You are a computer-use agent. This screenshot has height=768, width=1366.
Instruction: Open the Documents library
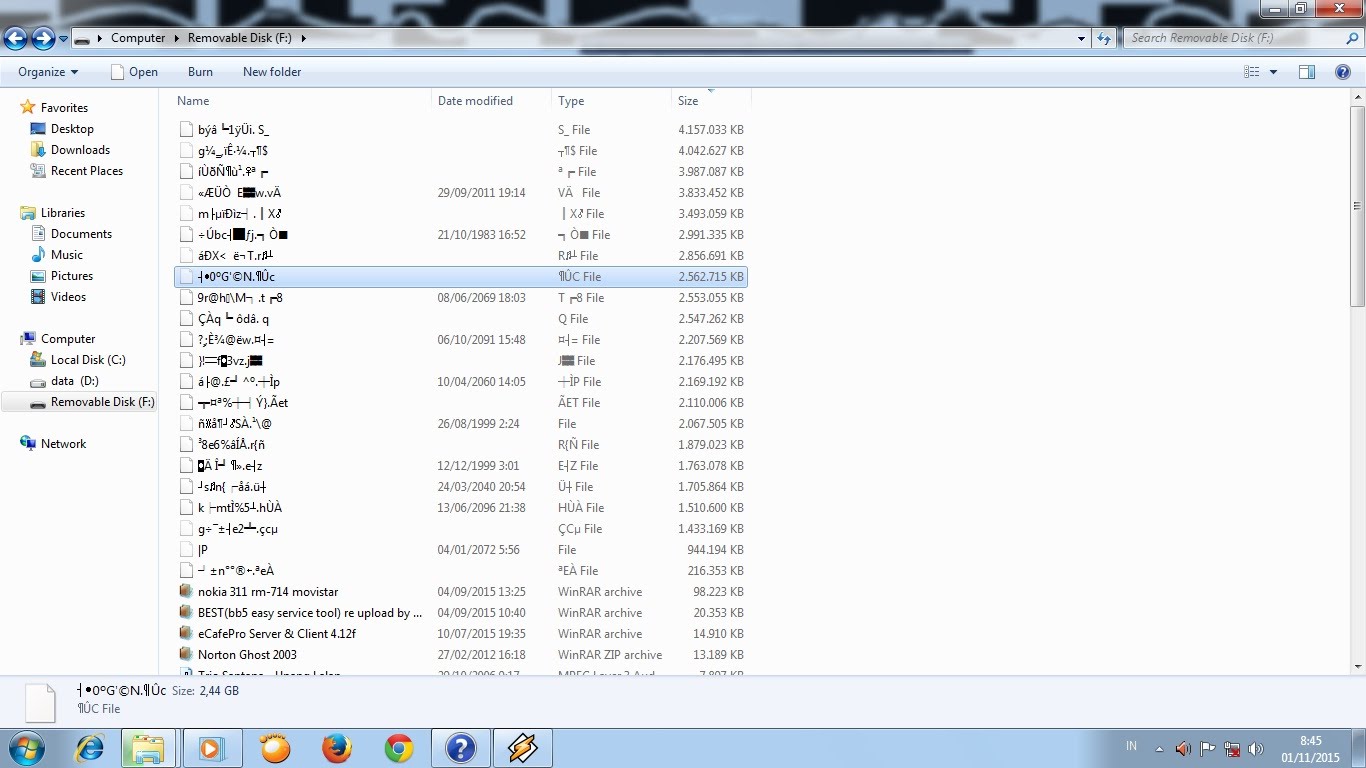click(81, 234)
